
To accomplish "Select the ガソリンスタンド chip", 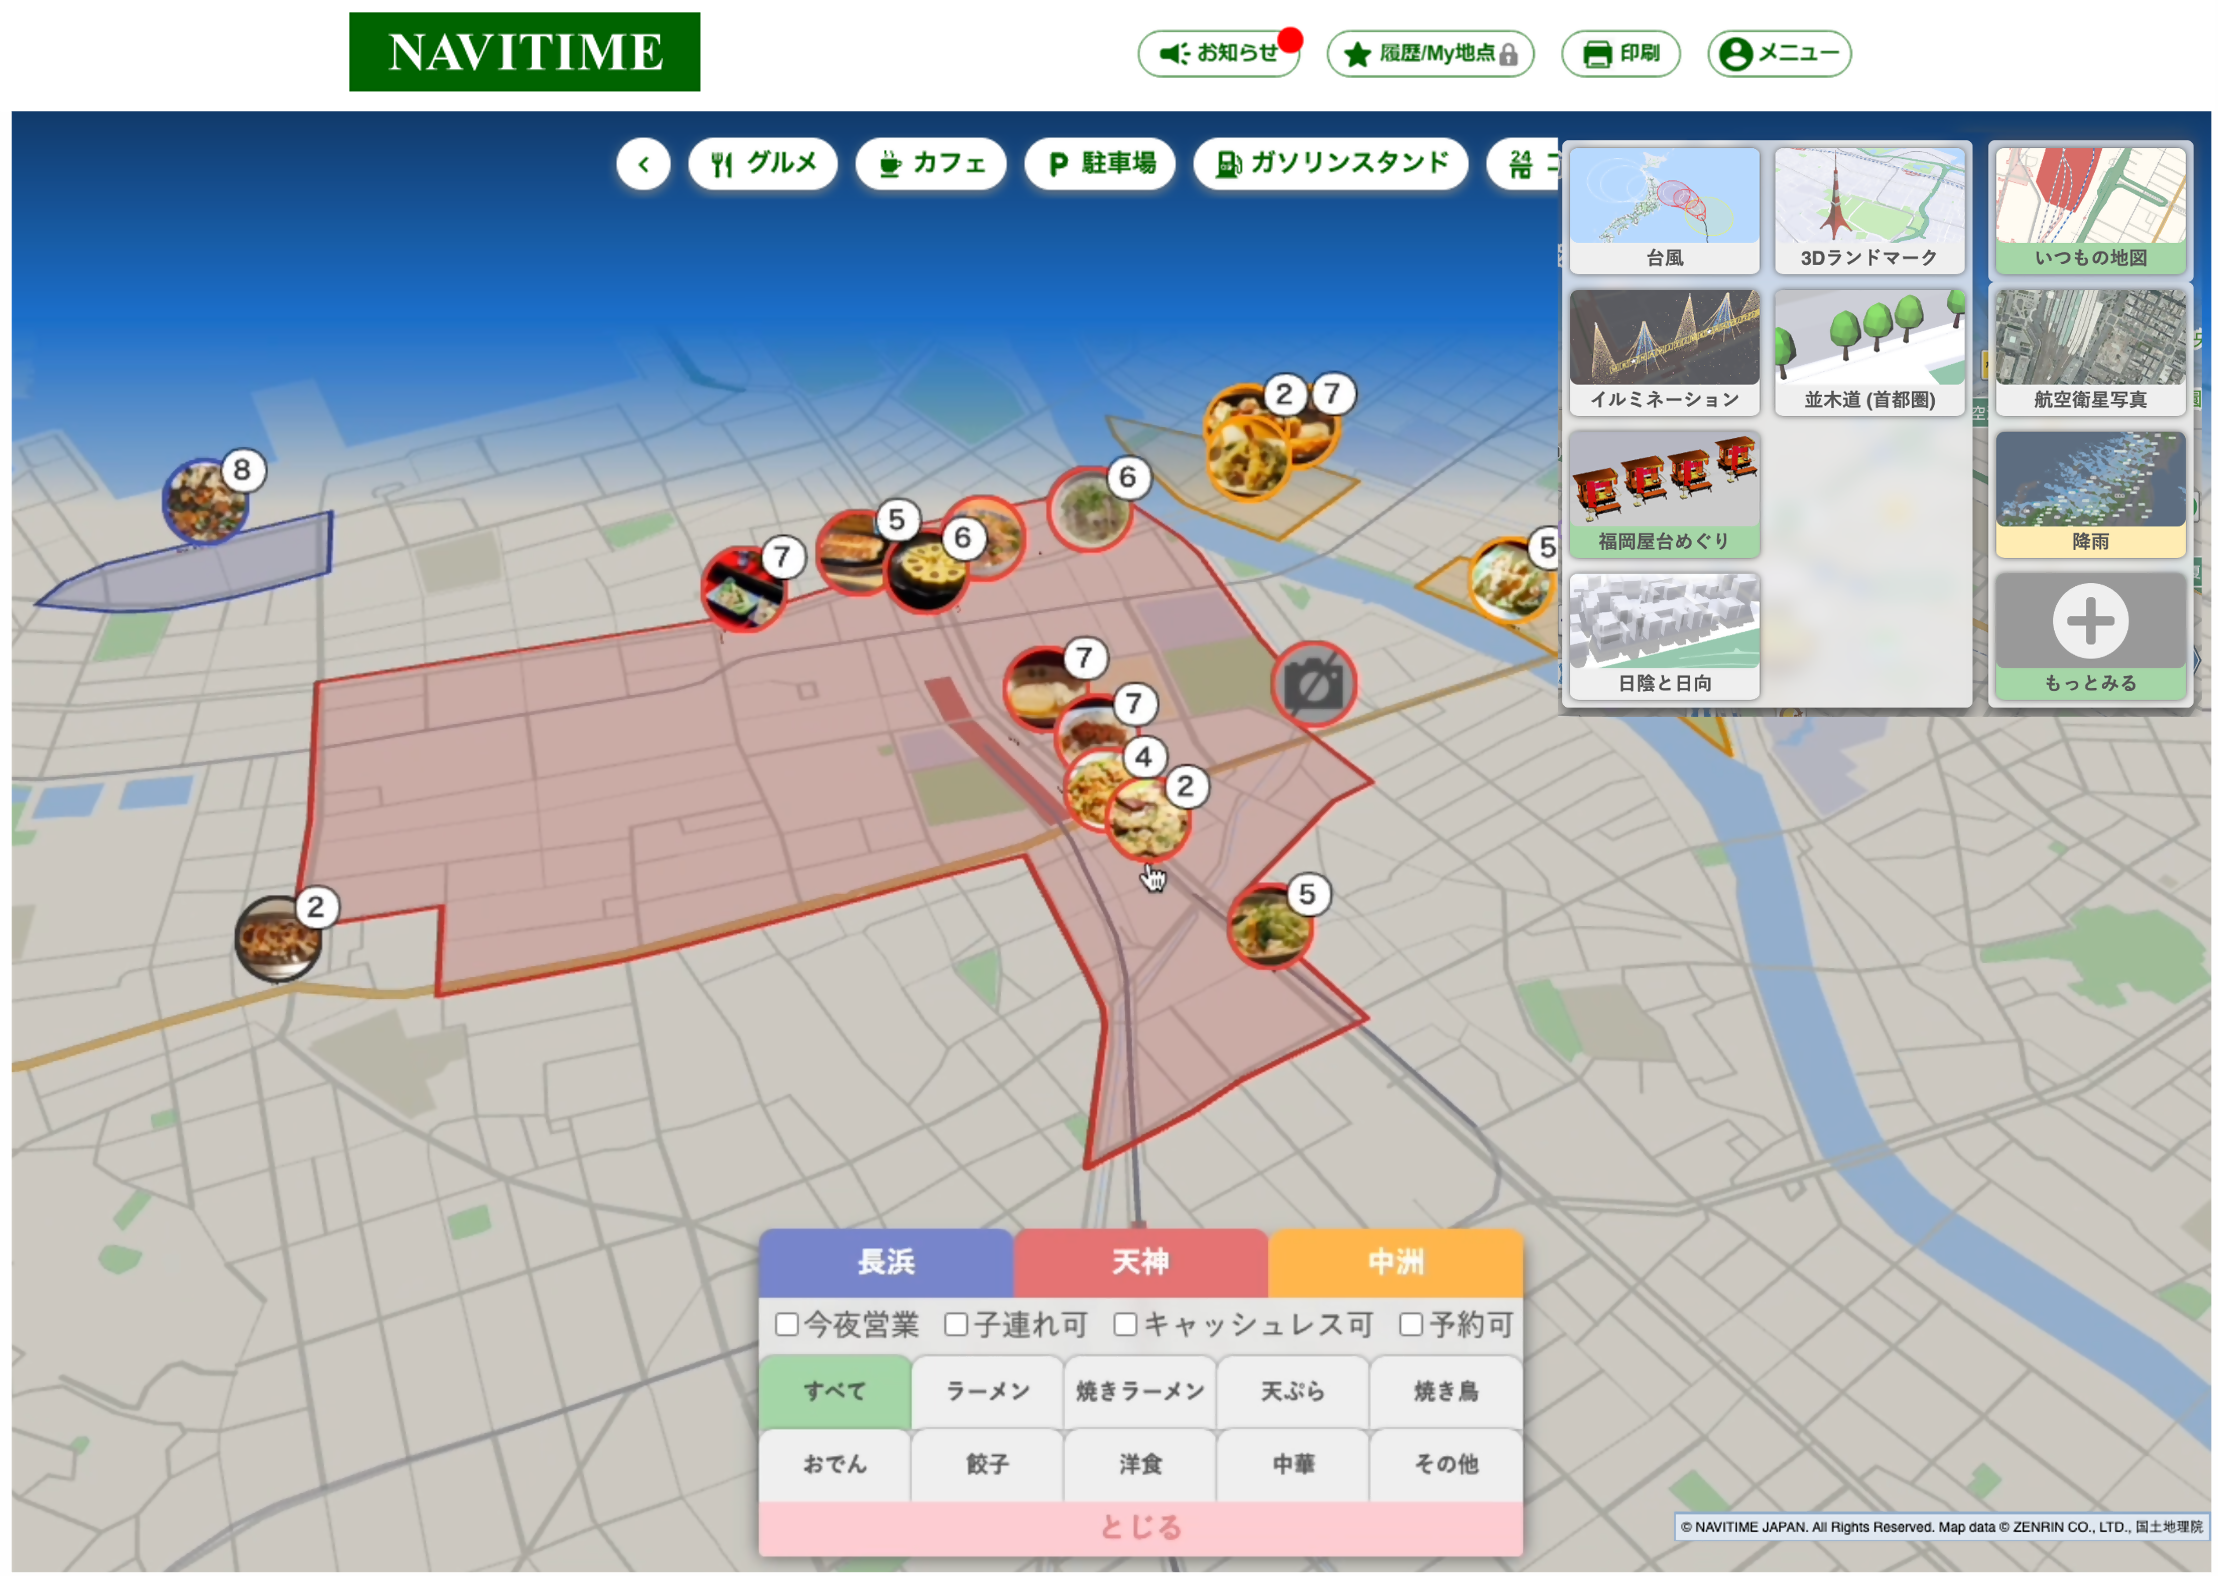I will tap(1331, 164).
